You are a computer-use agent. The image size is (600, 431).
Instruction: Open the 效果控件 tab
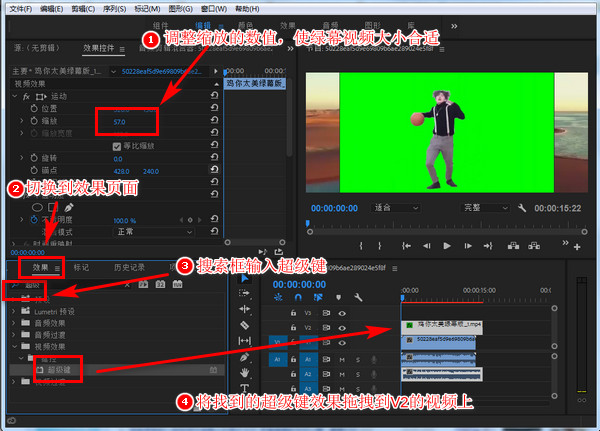click(x=99, y=48)
